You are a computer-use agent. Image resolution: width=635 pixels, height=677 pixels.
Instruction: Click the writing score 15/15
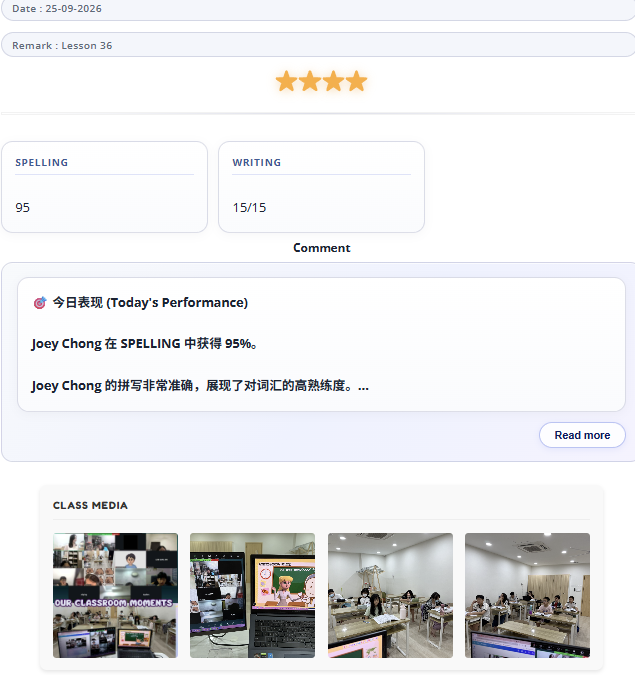[249, 208]
